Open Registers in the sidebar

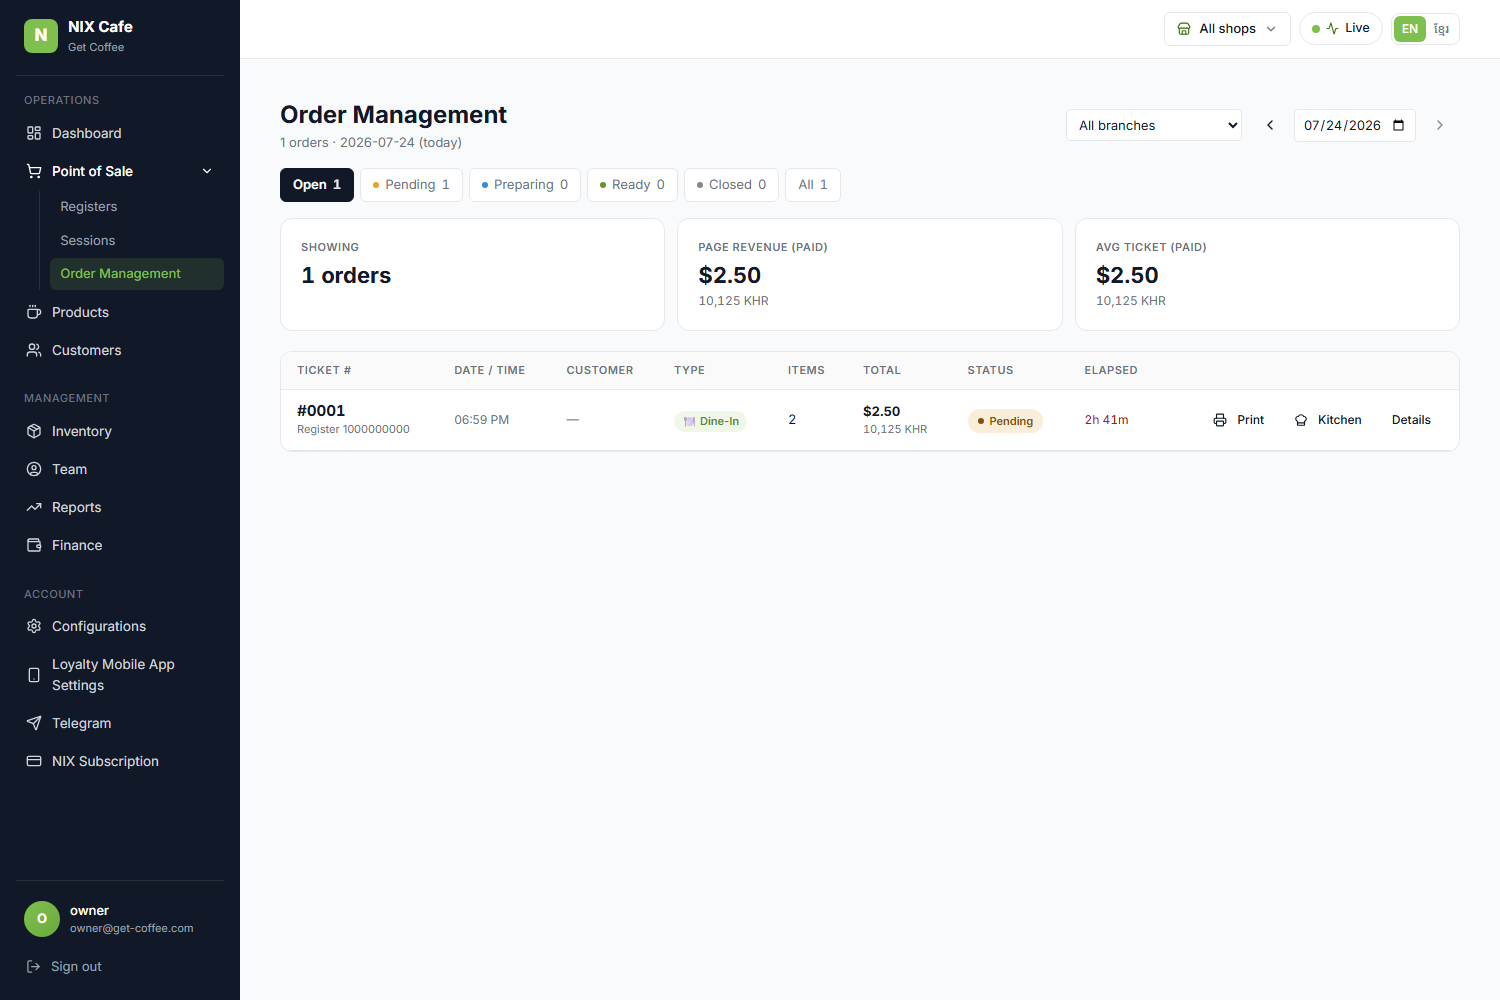pyautogui.click(x=137, y=206)
